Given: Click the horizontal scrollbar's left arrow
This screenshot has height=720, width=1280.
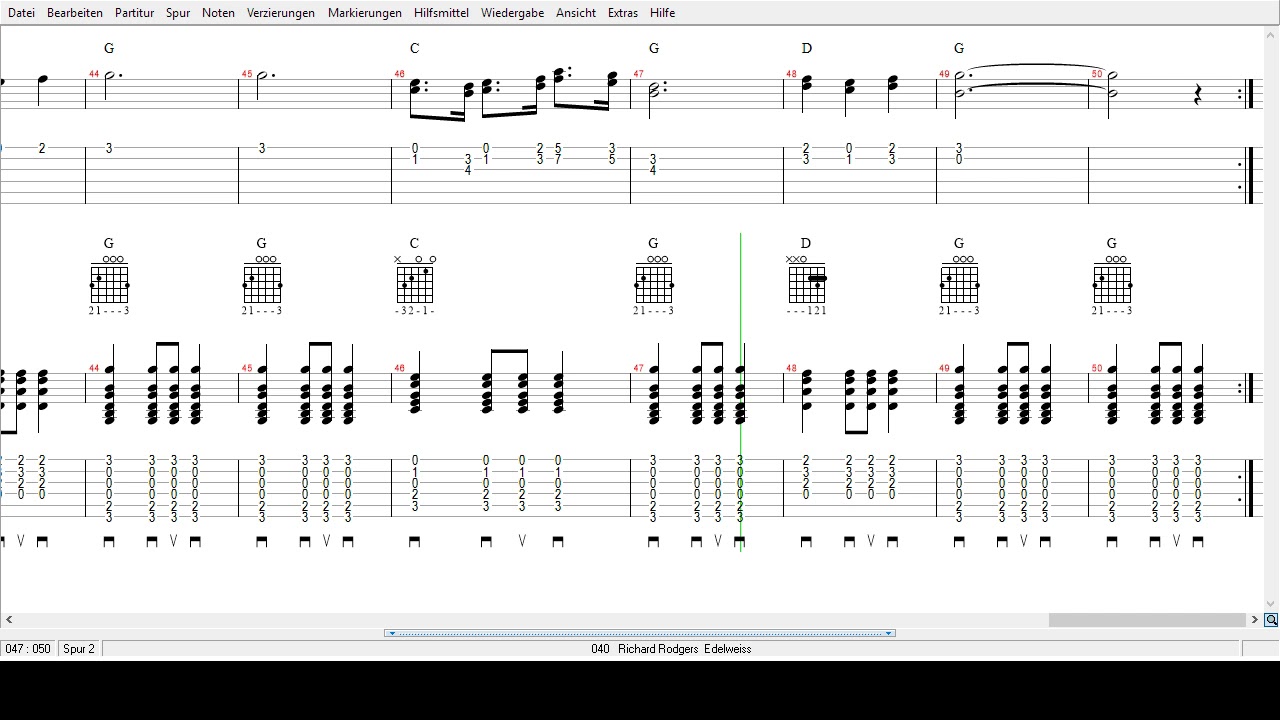Looking at the screenshot, I should [9, 620].
